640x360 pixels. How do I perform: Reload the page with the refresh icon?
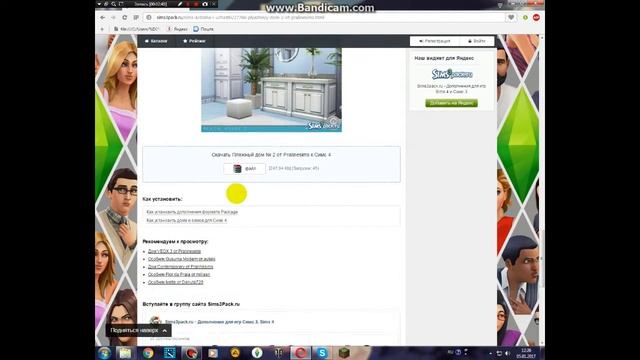click(124, 18)
